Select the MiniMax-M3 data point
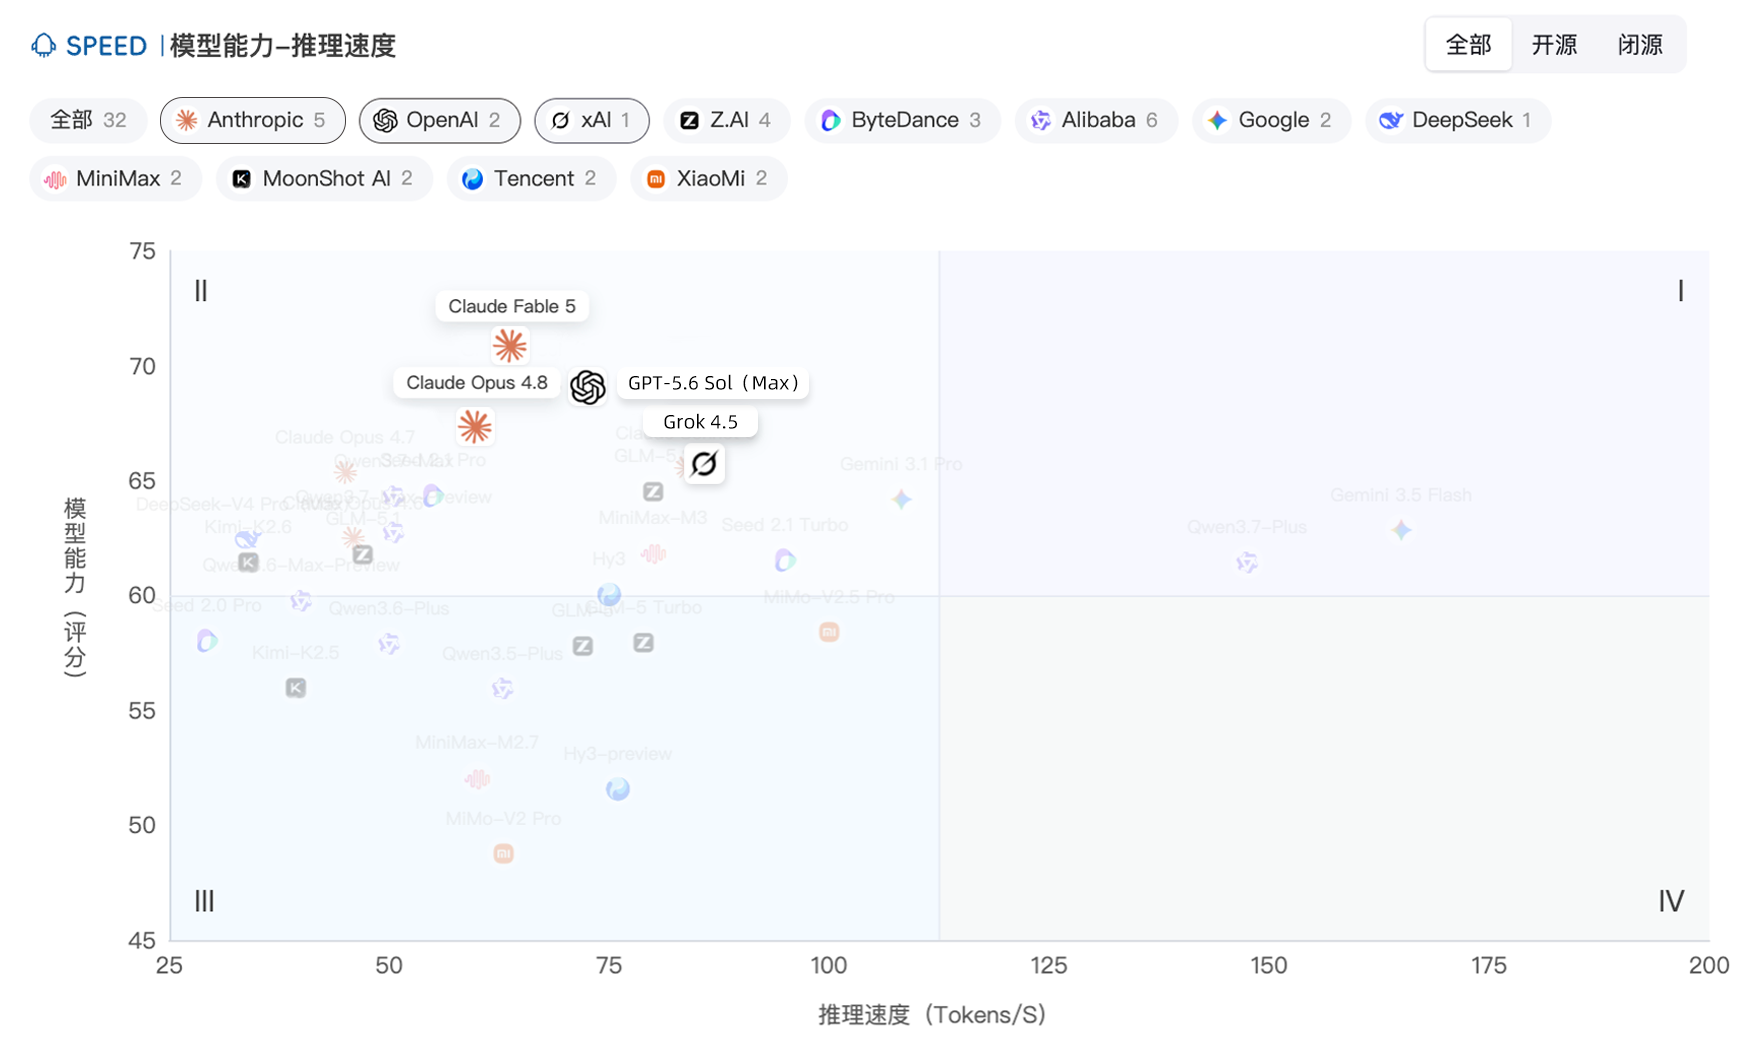Image resolution: width=1753 pixels, height=1048 pixels. 653,553
